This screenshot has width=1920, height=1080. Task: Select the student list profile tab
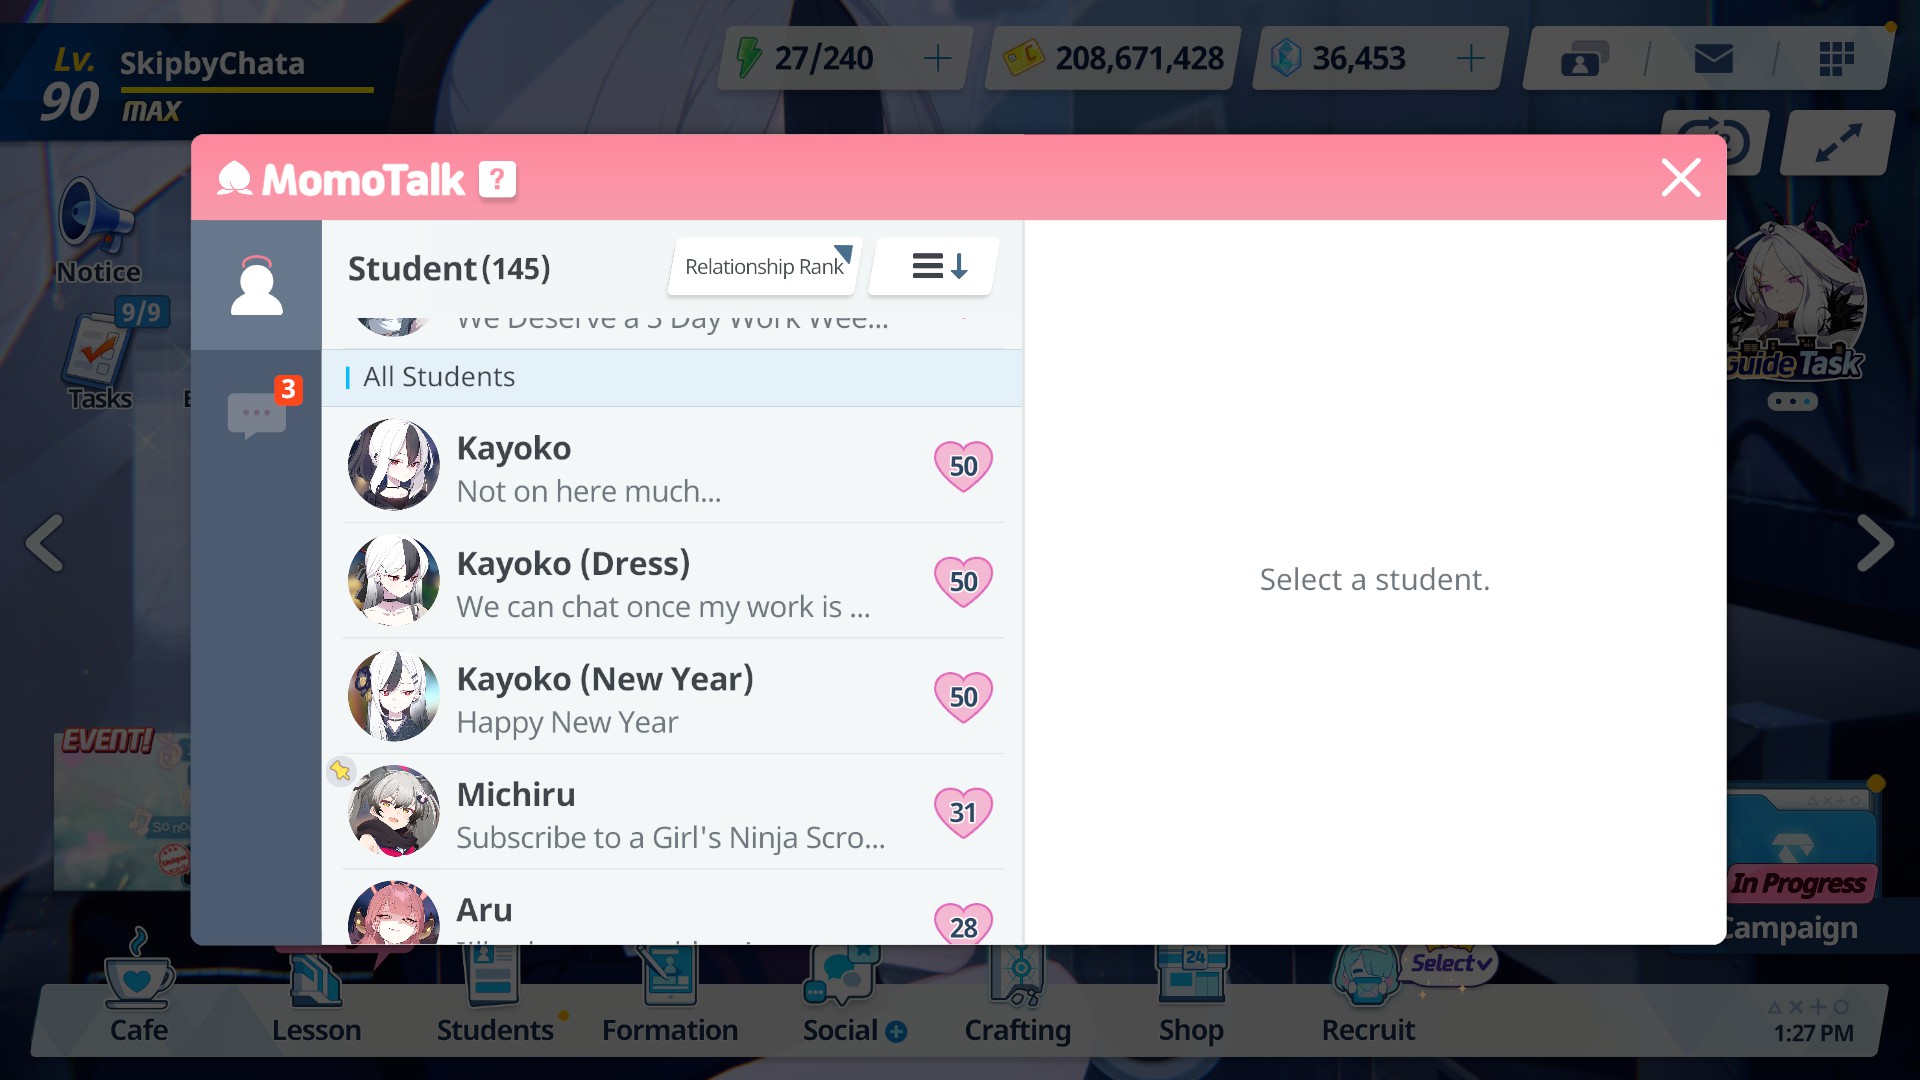(x=257, y=286)
